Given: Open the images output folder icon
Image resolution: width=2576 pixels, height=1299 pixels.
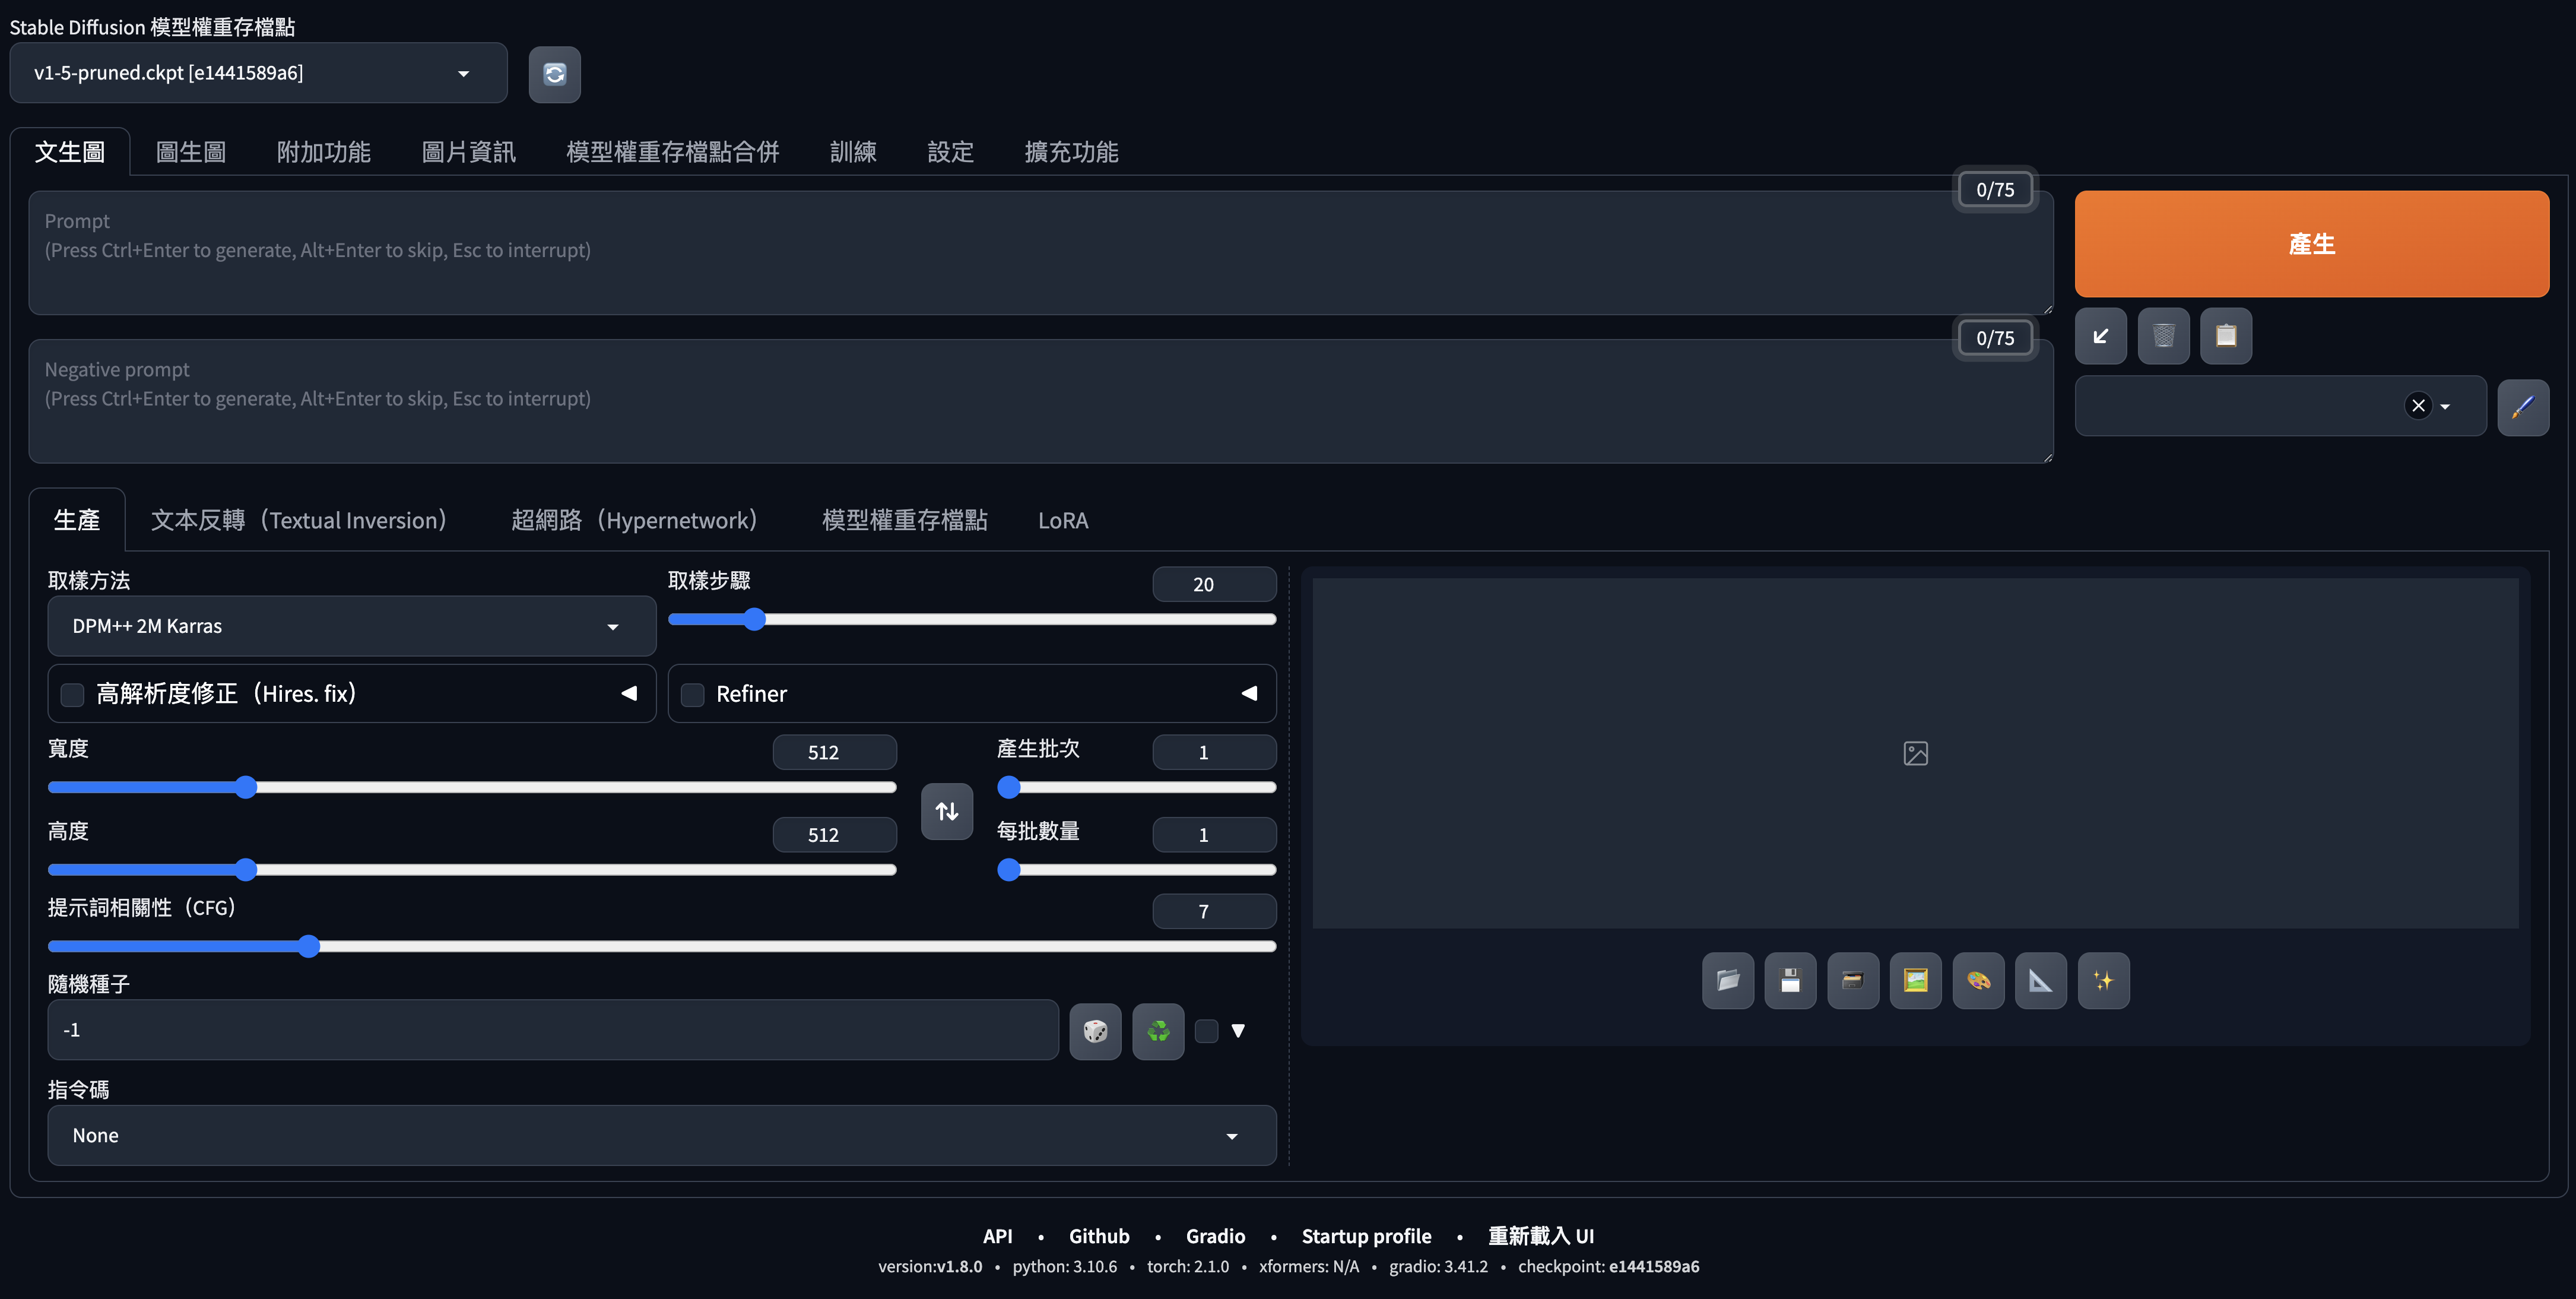Looking at the screenshot, I should point(1727,981).
